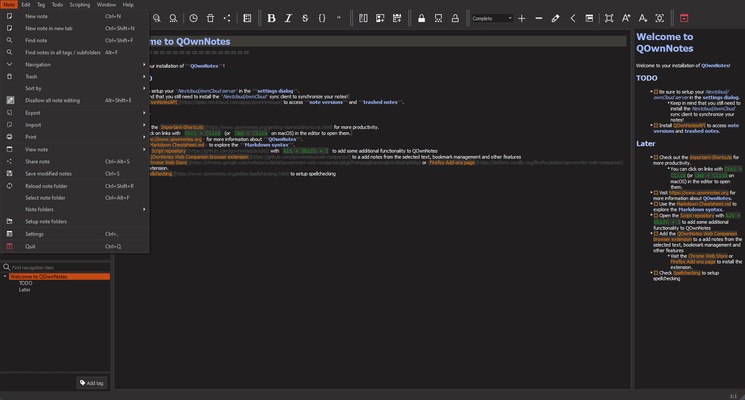This screenshot has height=400, width=745.
Task: Click the insert table toolbar icon
Action: 397,18
